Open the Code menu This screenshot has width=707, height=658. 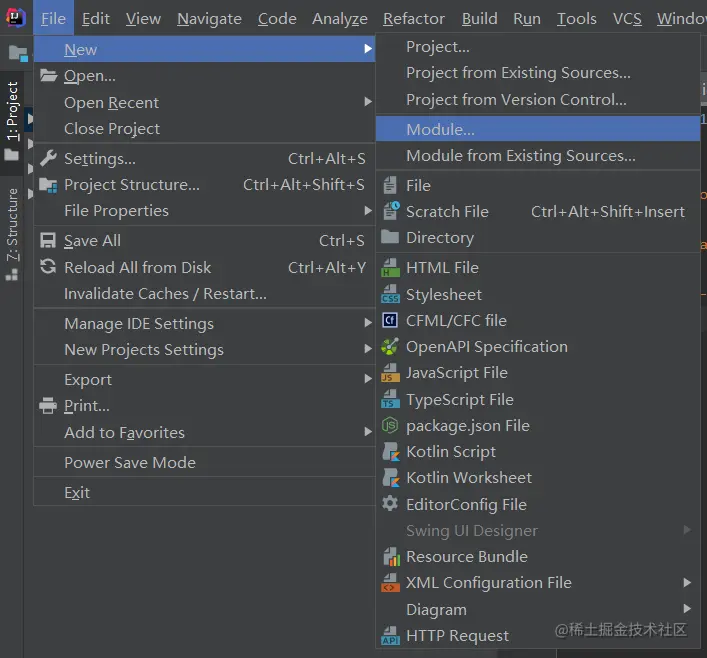[x=277, y=18]
